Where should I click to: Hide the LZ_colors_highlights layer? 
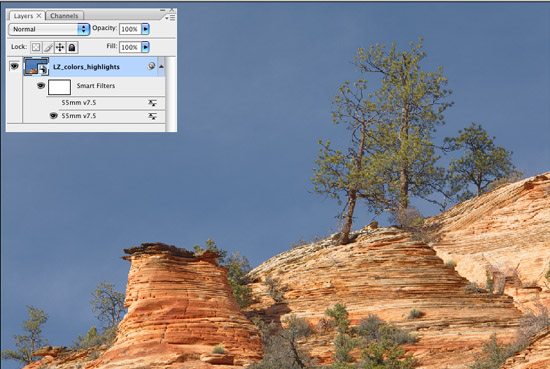pyautogui.click(x=14, y=66)
